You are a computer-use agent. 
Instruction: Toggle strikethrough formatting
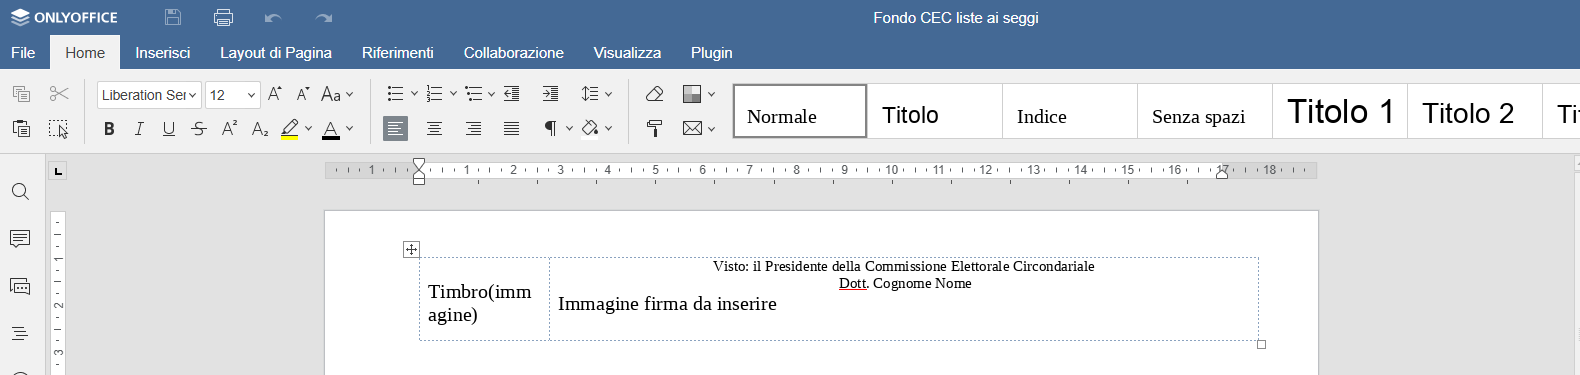[199, 128]
